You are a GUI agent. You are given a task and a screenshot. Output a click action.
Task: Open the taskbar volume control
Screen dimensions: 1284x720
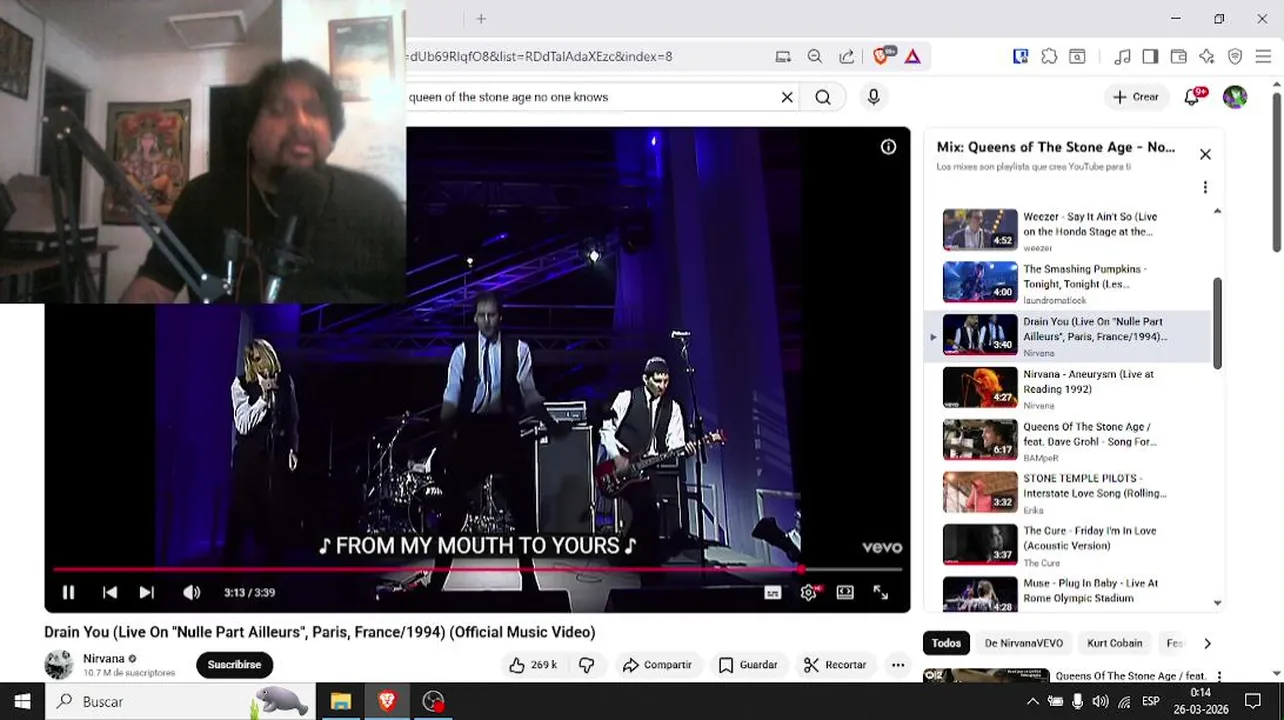point(1100,701)
